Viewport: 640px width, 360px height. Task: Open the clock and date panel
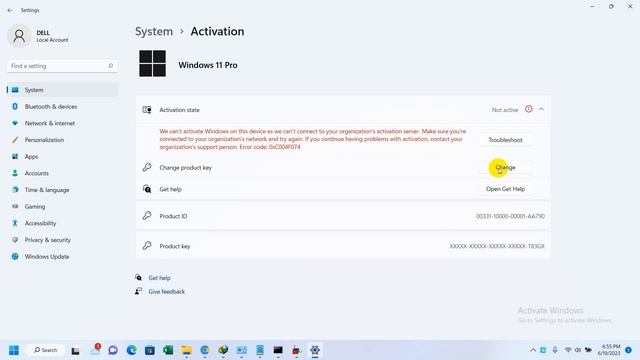click(609, 350)
